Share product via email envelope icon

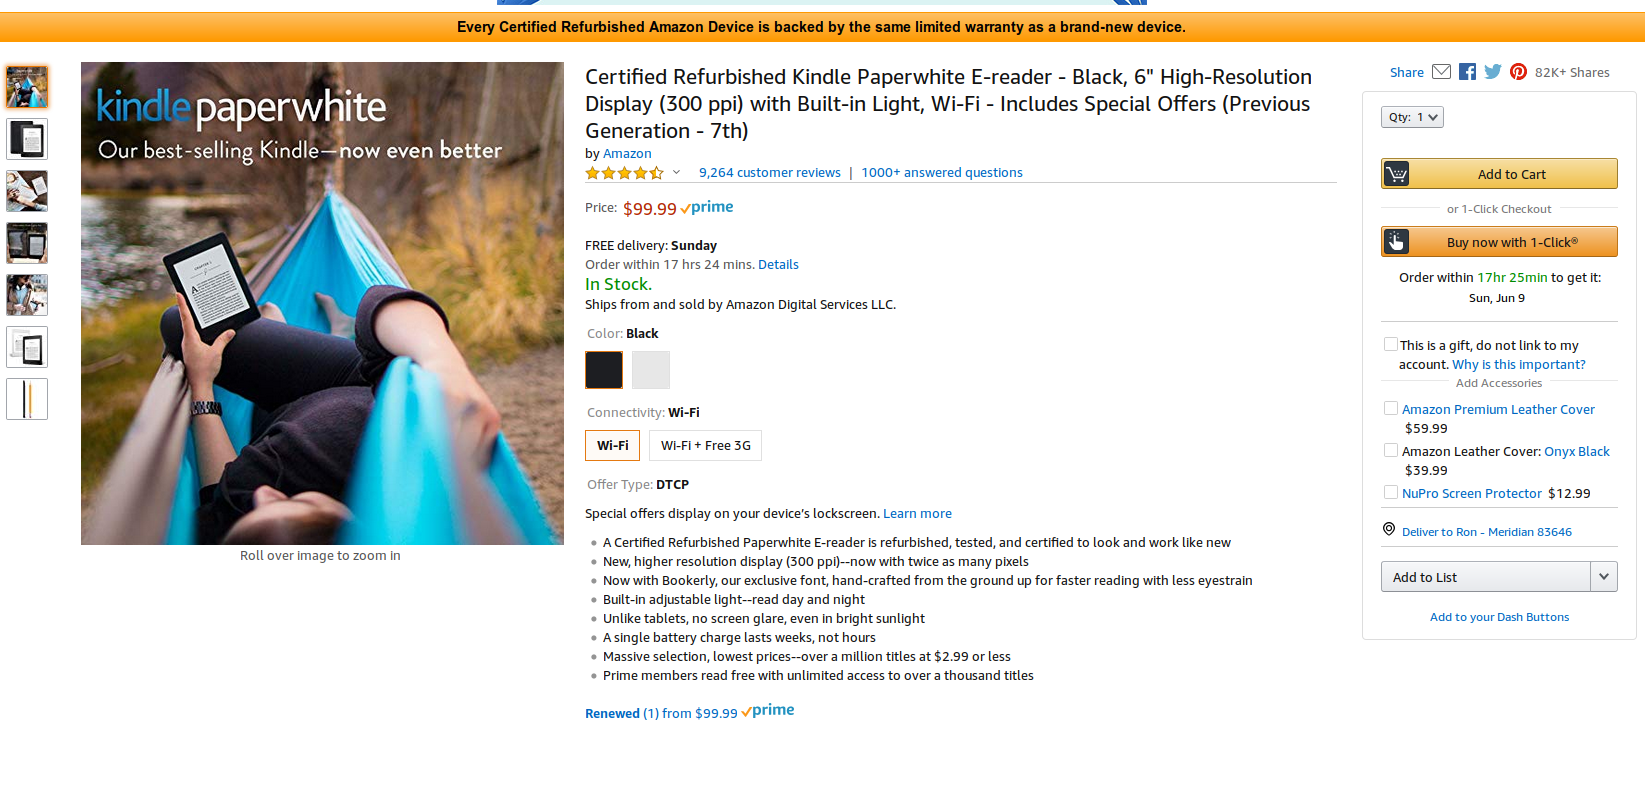click(1441, 72)
